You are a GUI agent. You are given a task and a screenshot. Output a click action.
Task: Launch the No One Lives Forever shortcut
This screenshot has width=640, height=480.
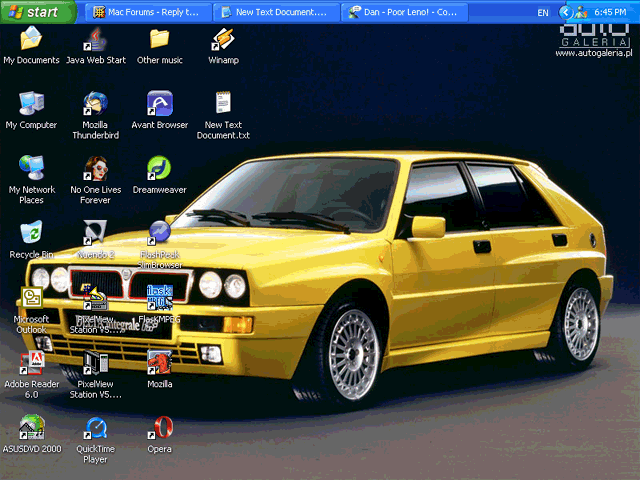point(95,168)
